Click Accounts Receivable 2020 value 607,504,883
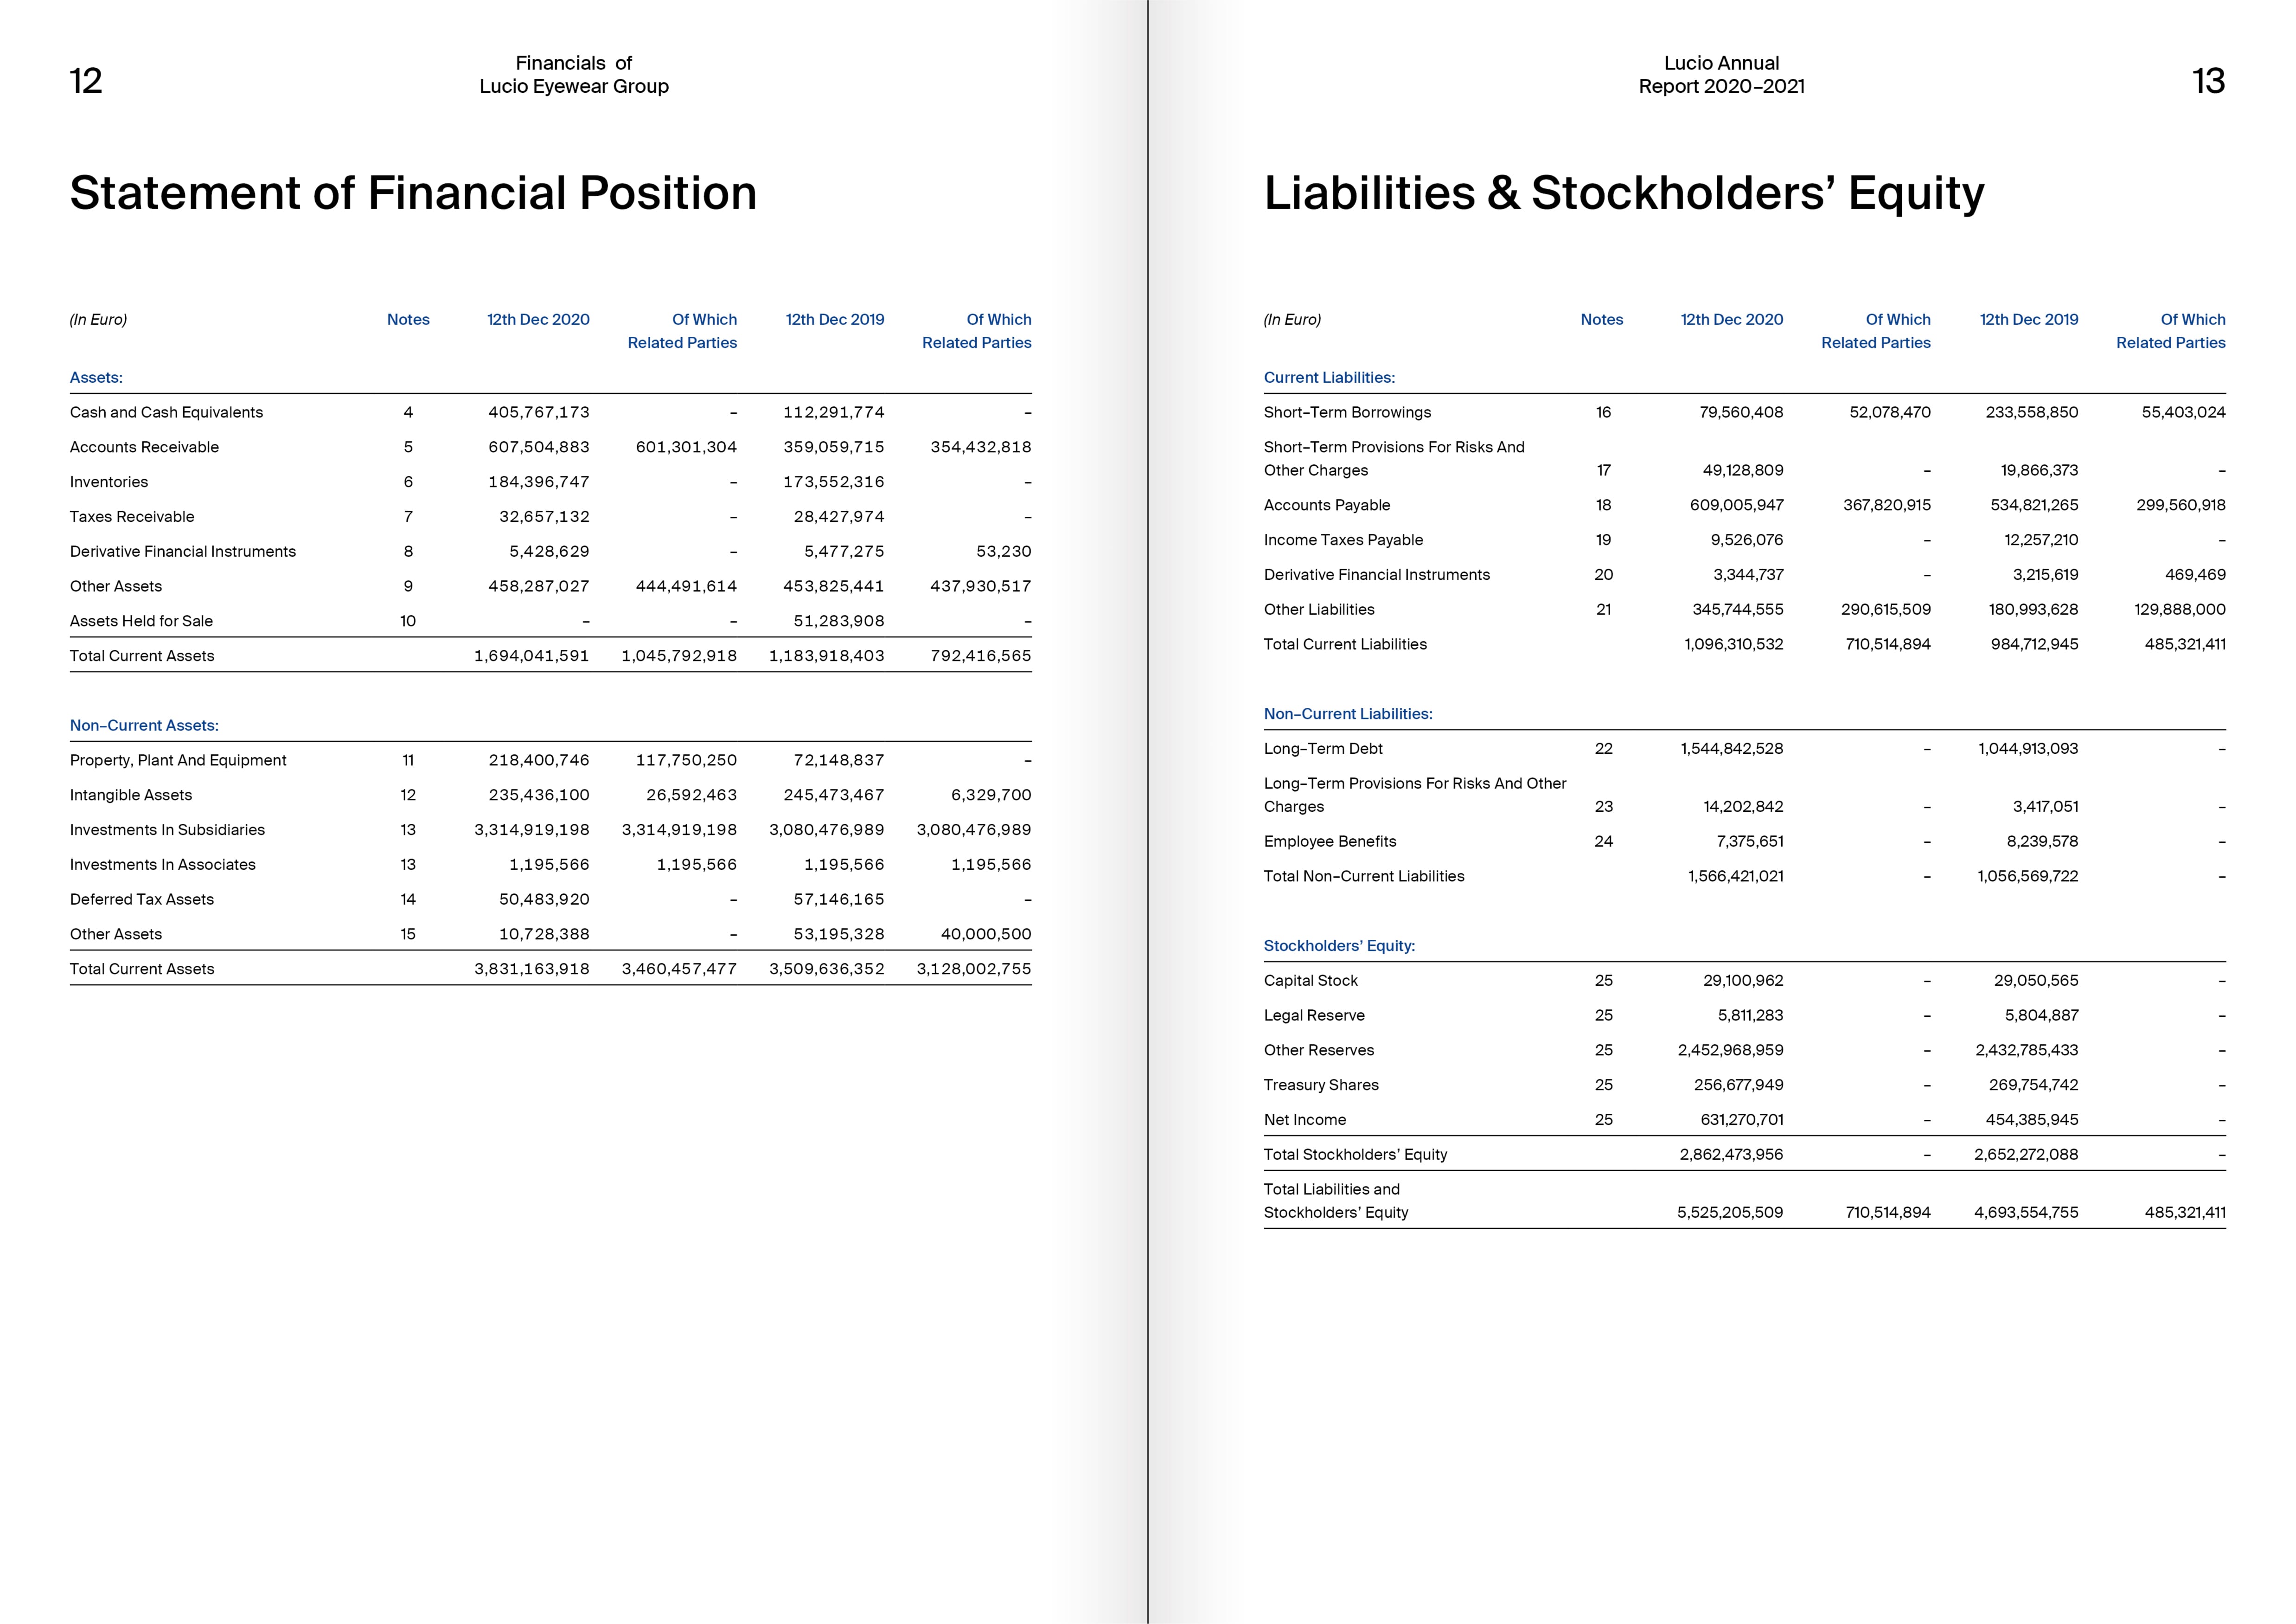Image resolution: width=2296 pixels, height=1624 pixels. tap(538, 447)
